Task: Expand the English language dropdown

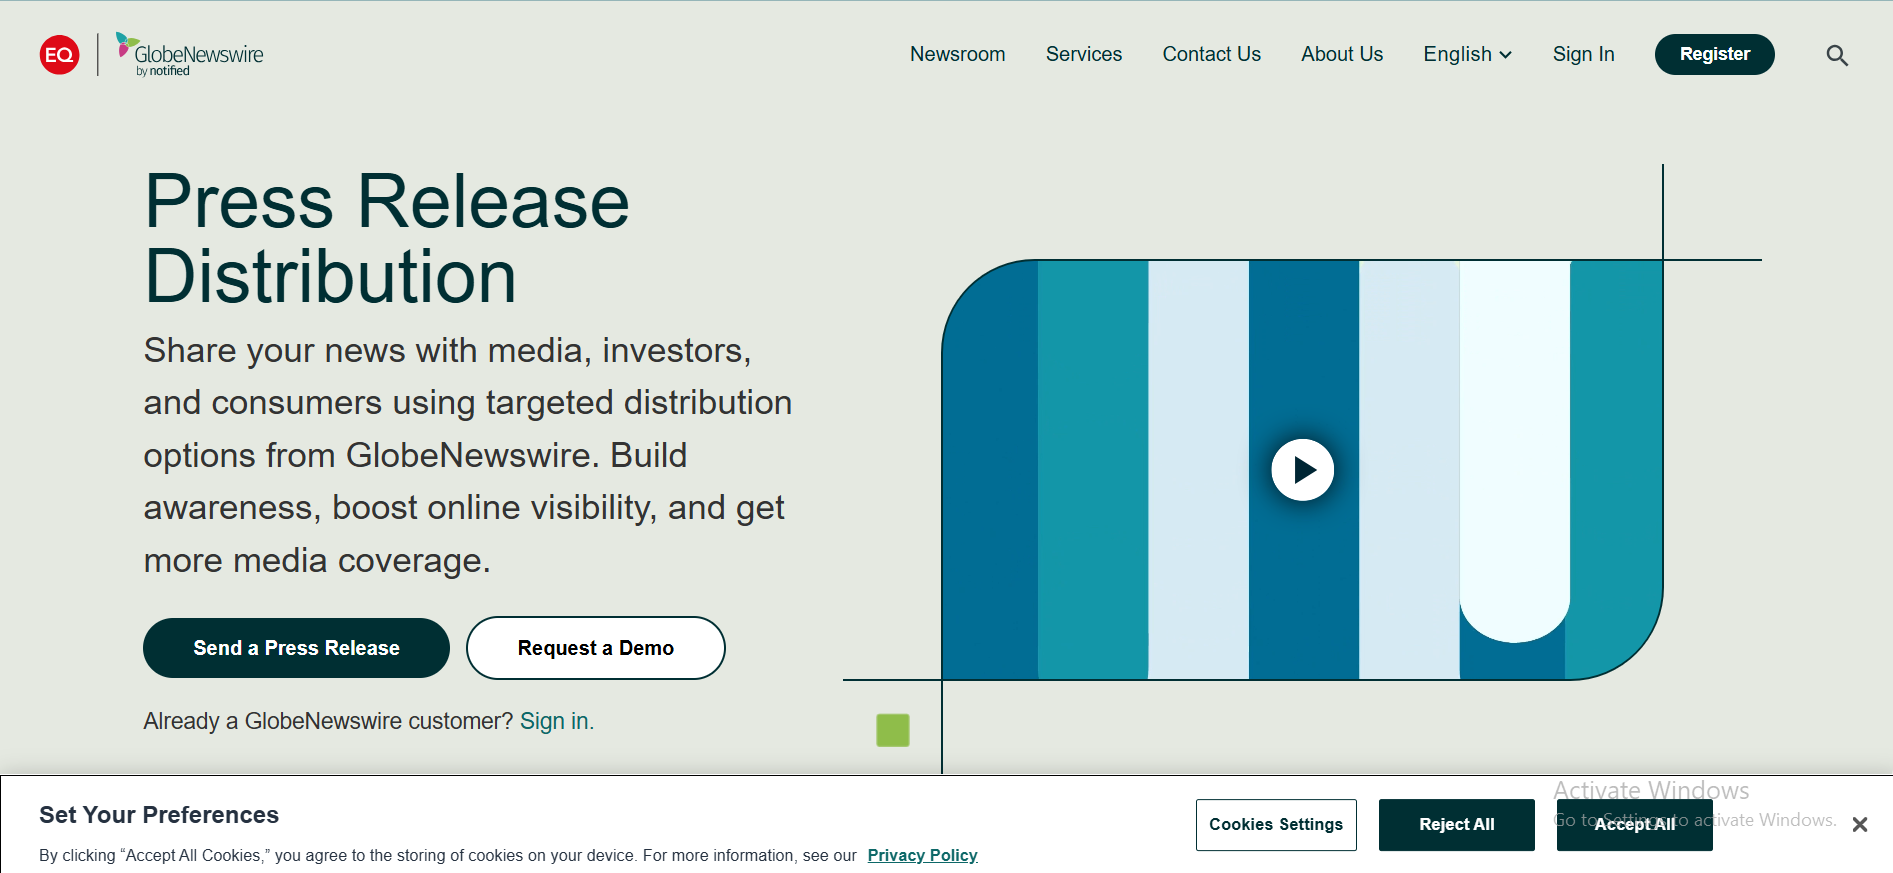Action: [1467, 55]
